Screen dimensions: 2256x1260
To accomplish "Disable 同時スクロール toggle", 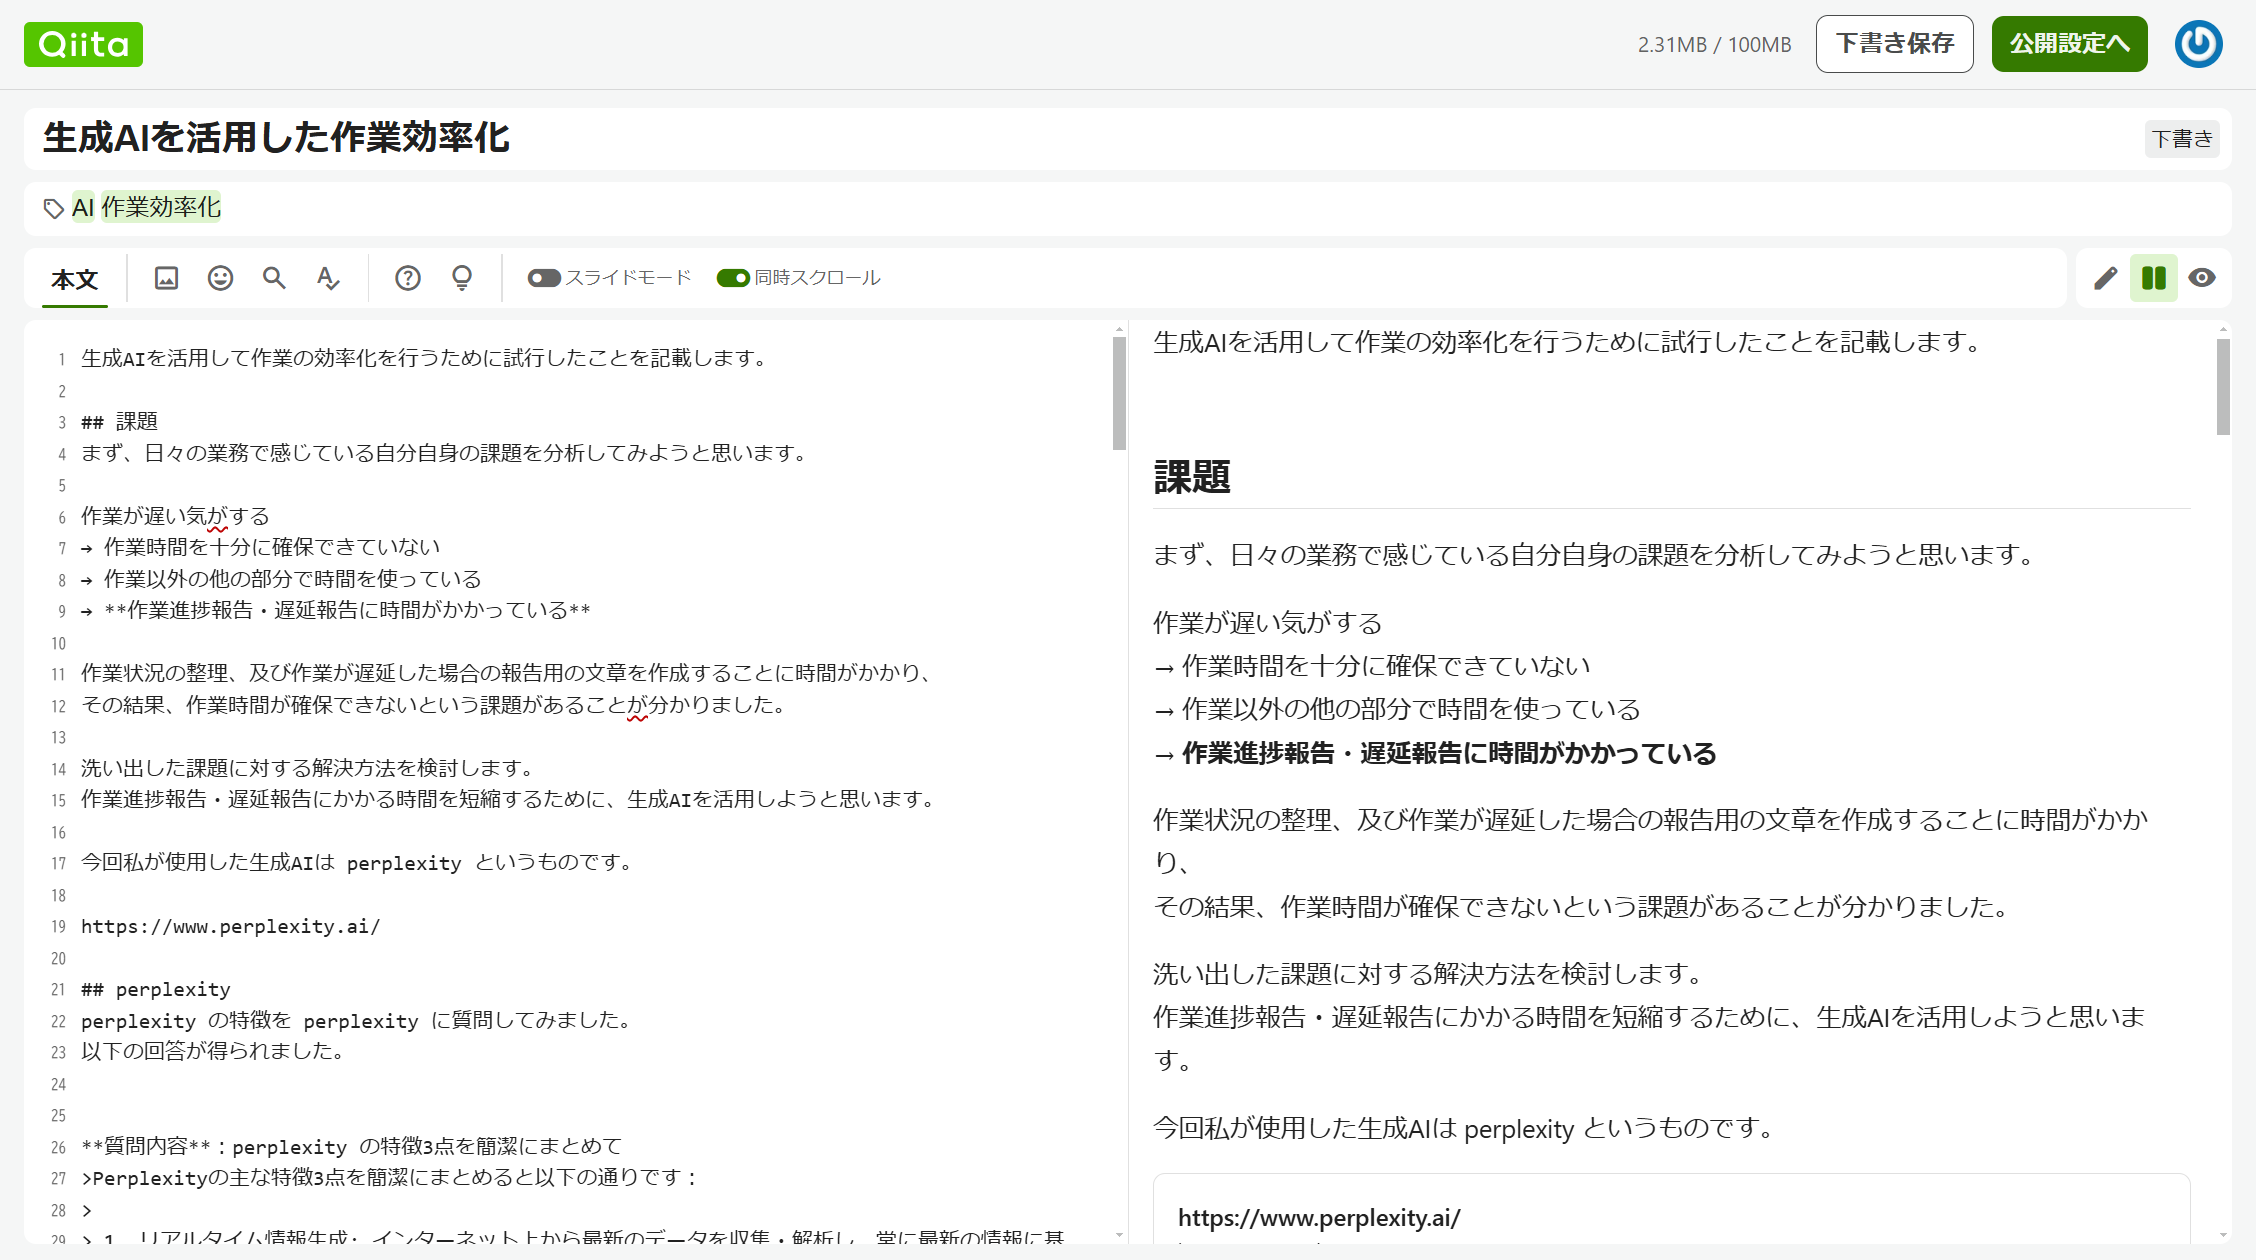I will point(735,278).
